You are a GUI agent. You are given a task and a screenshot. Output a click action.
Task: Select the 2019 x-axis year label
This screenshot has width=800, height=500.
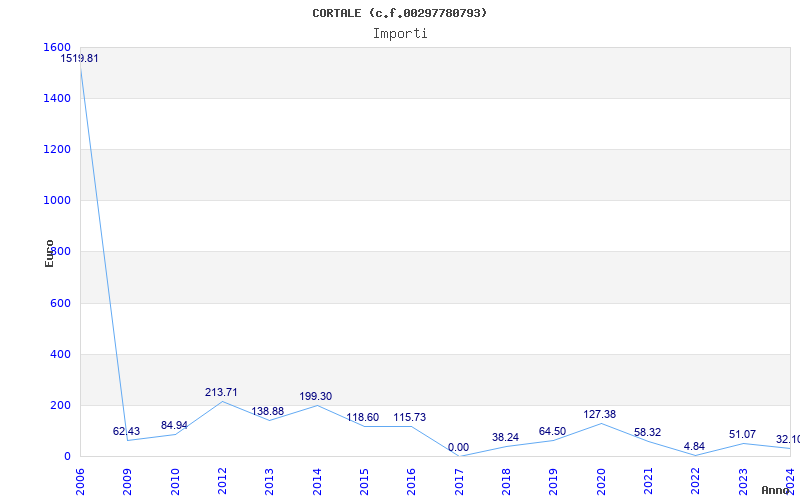pos(554,482)
